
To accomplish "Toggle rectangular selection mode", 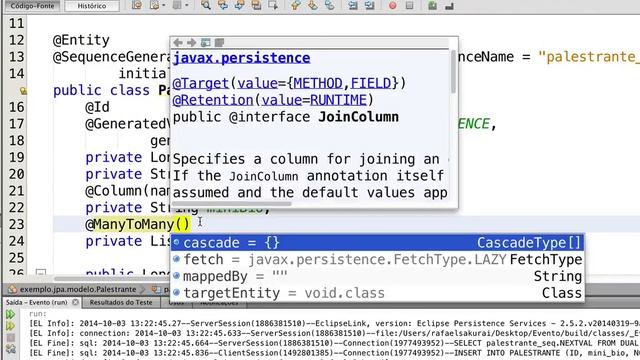I will (x=273, y=6).
